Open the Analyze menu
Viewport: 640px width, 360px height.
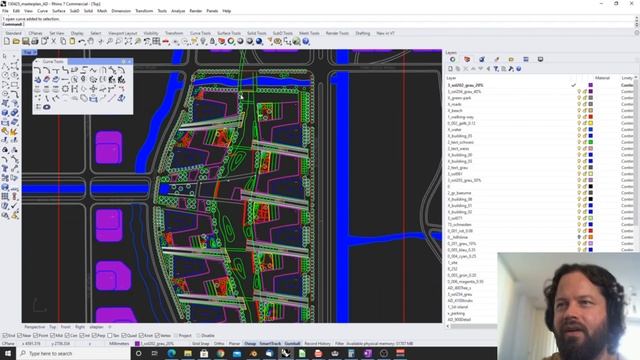click(x=178, y=11)
